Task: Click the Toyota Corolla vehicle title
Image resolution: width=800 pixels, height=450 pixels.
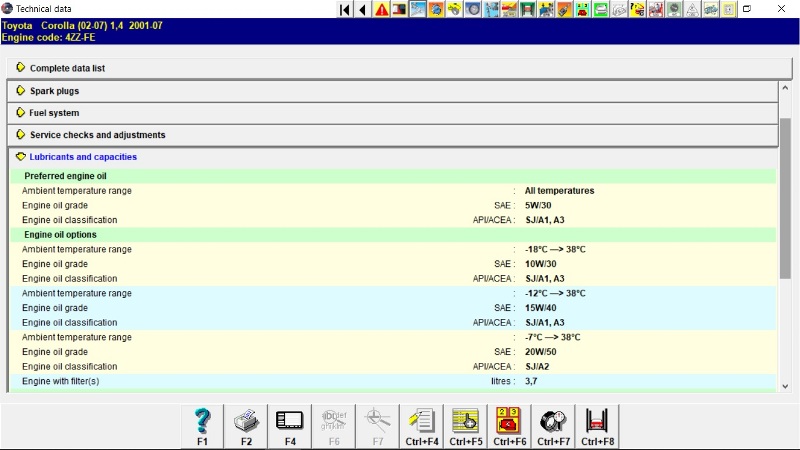Action: coord(82,26)
